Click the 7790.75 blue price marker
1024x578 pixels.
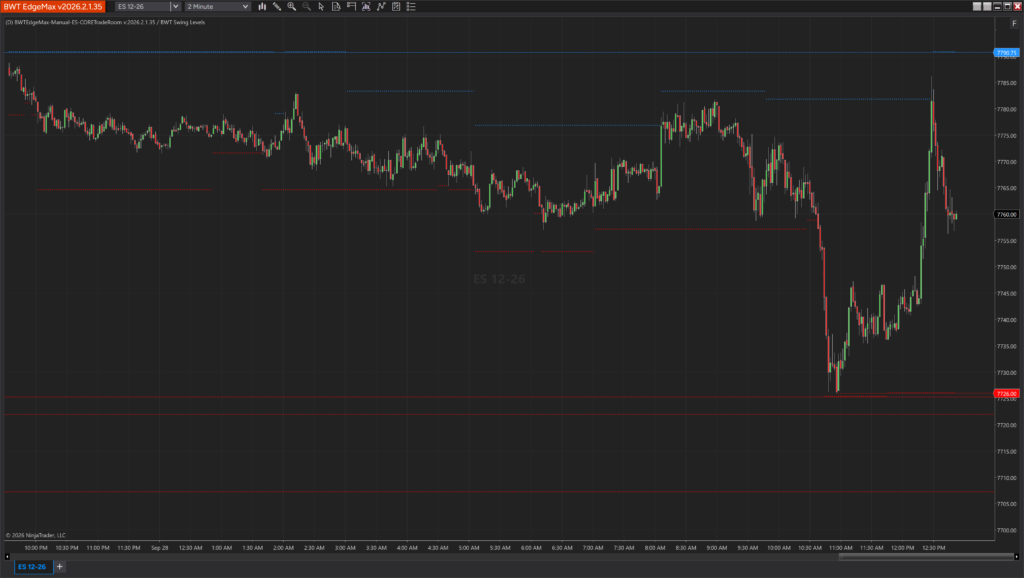(x=1006, y=53)
